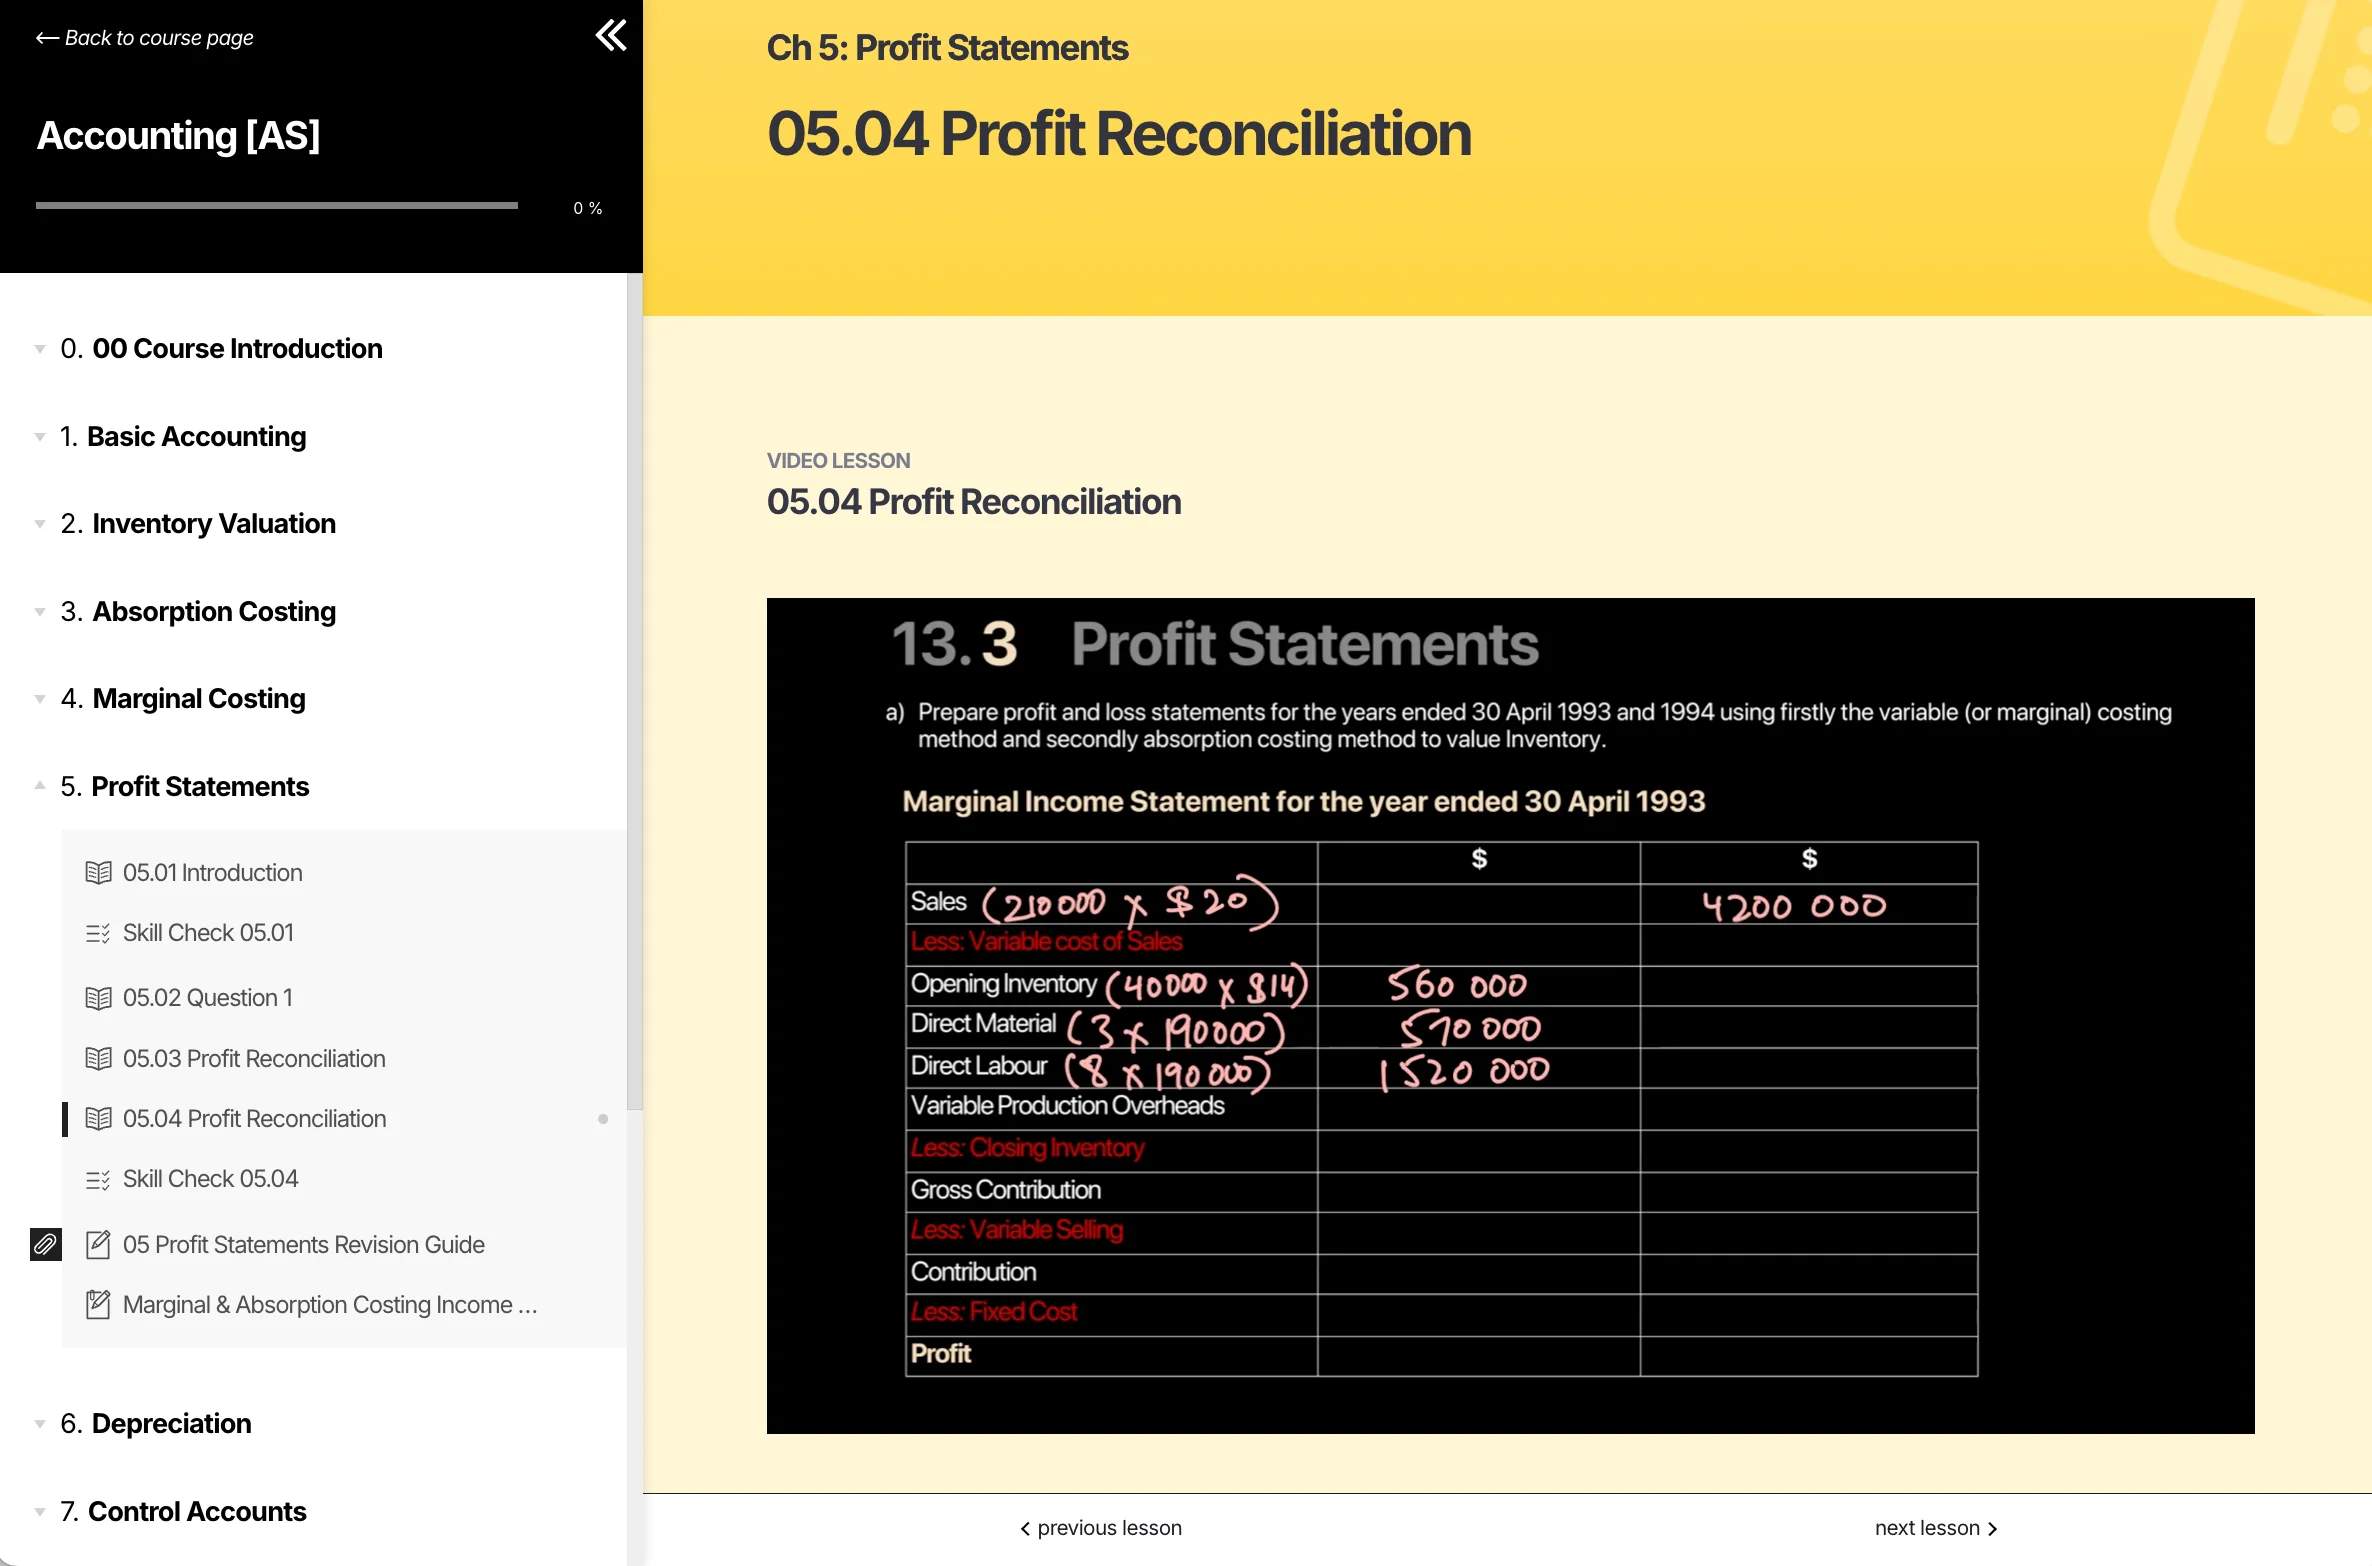Click icon beside Marginal & Absorption Costing
The width and height of the screenshot is (2372, 1566).
(x=98, y=1305)
